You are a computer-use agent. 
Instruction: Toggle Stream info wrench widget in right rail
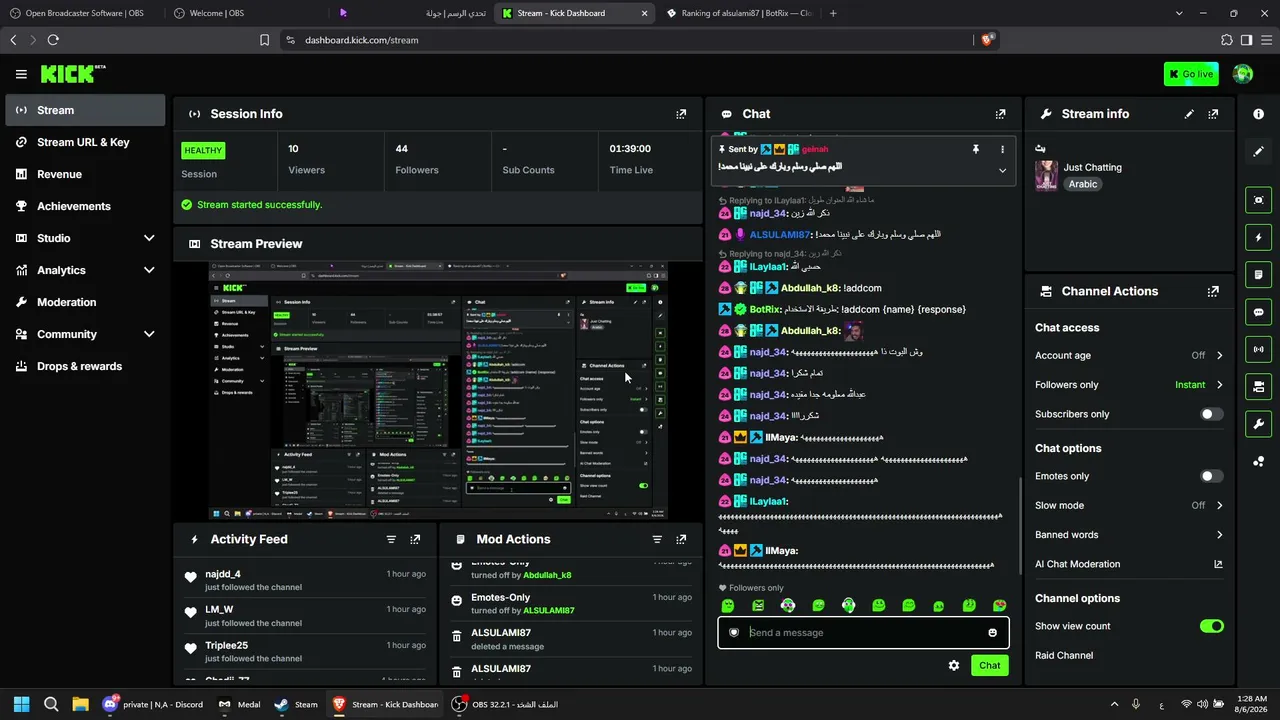point(1258,423)
